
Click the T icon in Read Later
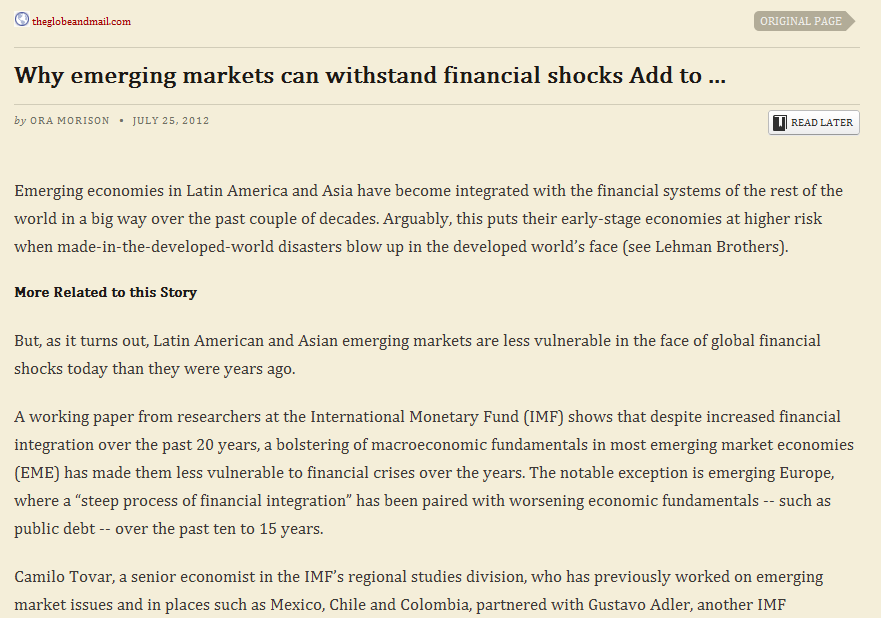pos(780,122)
